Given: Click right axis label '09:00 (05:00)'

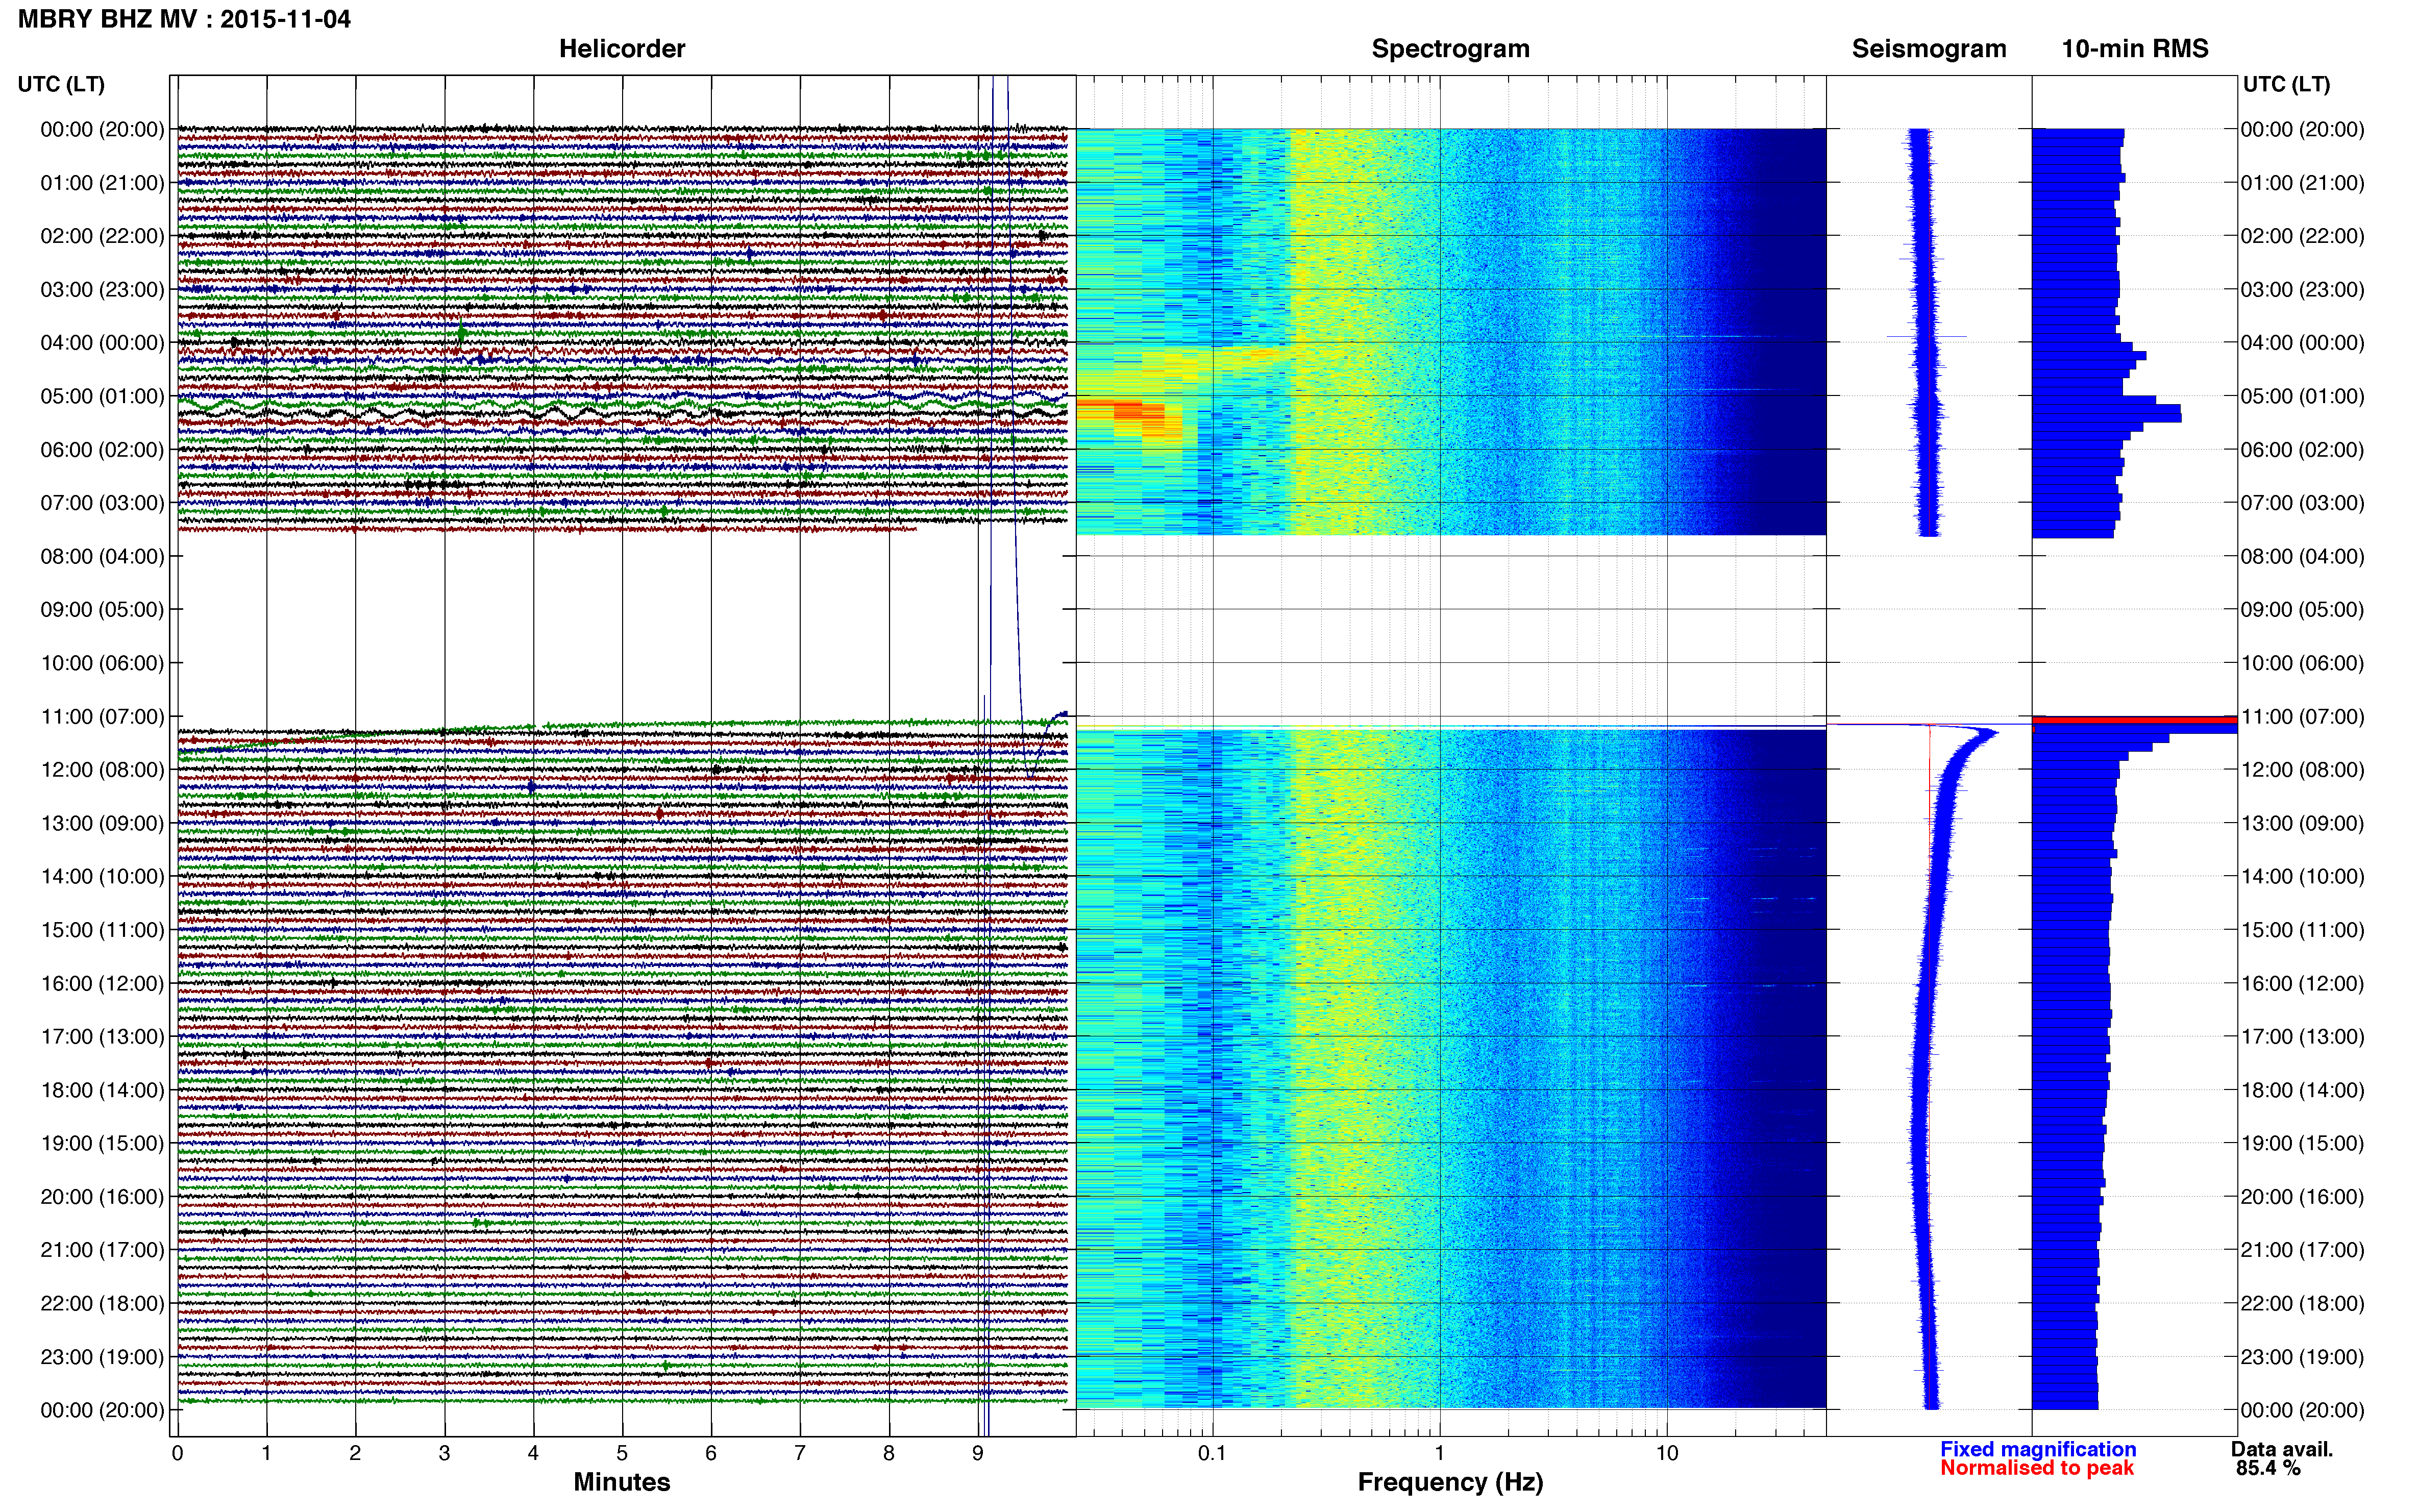Looking at the screenshot, I should pos(2302,609).
